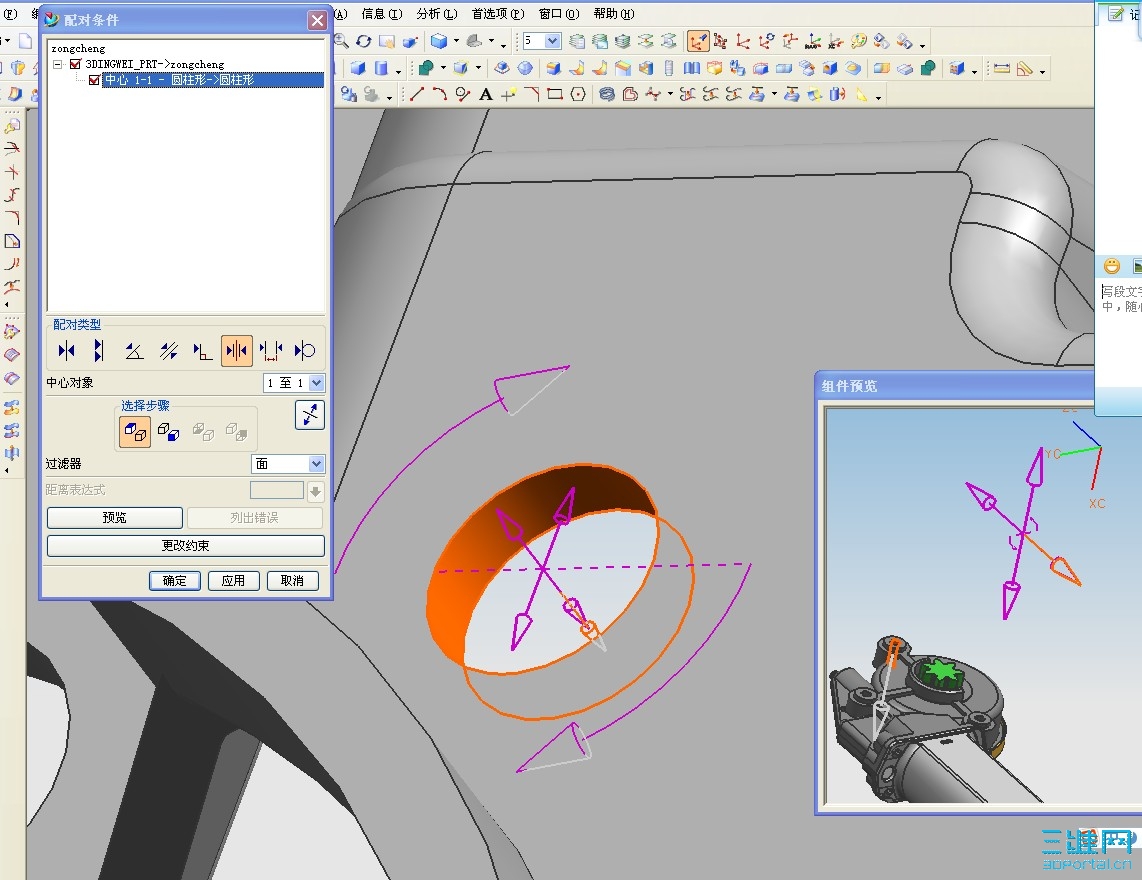Click the Point plus-sign tool icon
Image resolution: width=1142 pixels, height=880 pixels.
(509, 94)
